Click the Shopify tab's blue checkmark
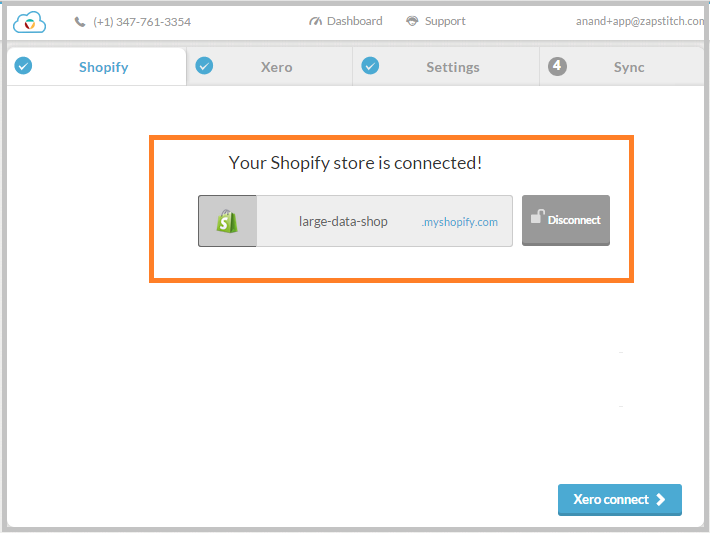 click(x=23, y=66)
